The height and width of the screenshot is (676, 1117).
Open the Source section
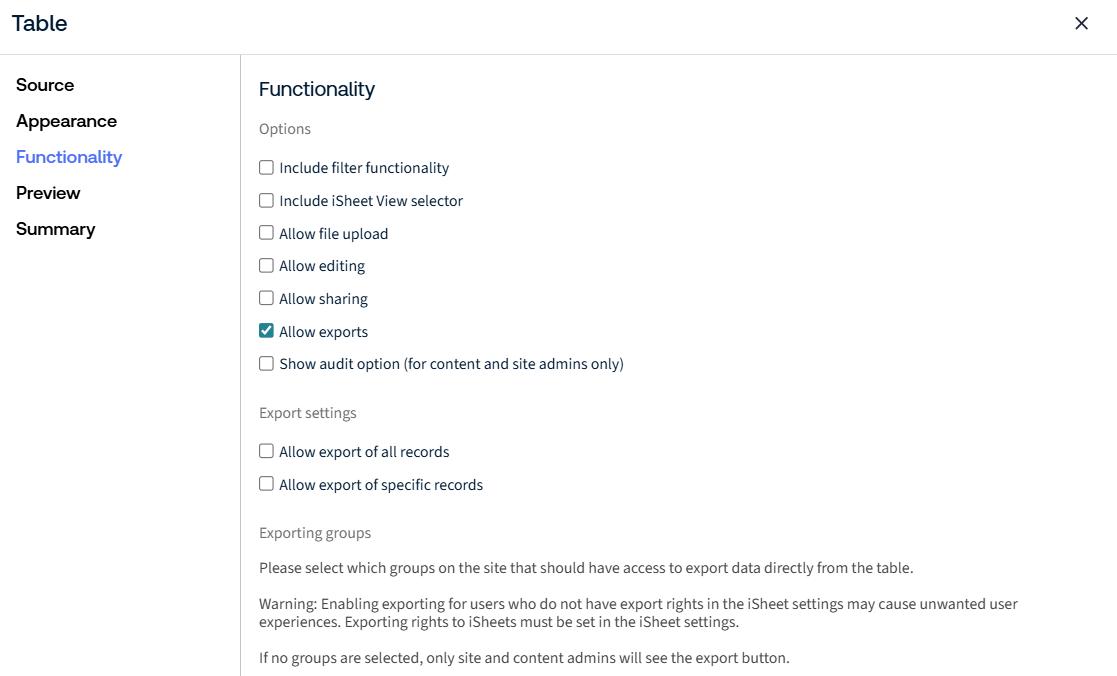tap(45, 85)
